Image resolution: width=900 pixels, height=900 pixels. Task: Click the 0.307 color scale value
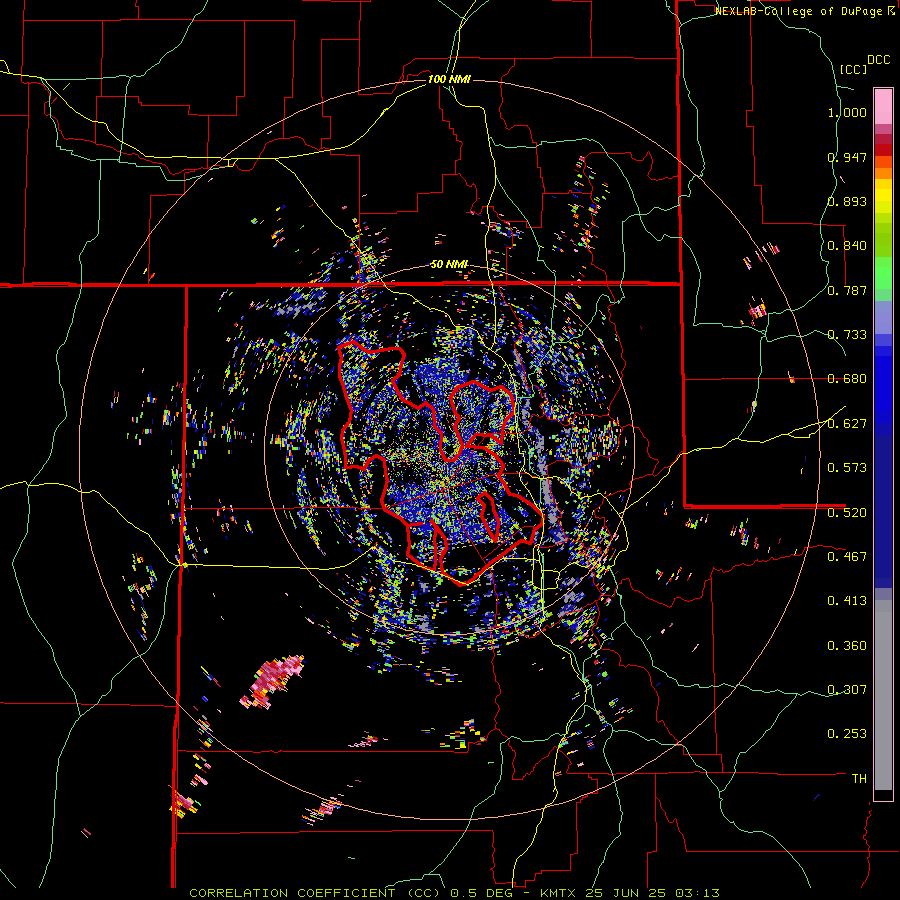tap(847, 690)
